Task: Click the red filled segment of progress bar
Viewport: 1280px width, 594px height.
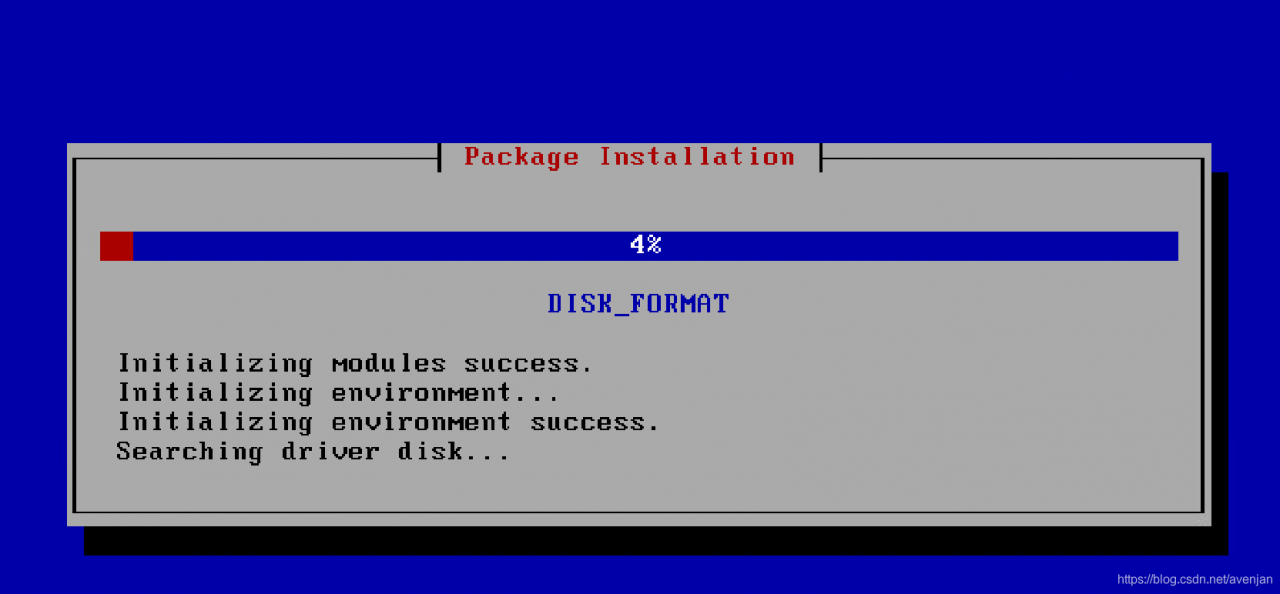Action: point(116,246)
